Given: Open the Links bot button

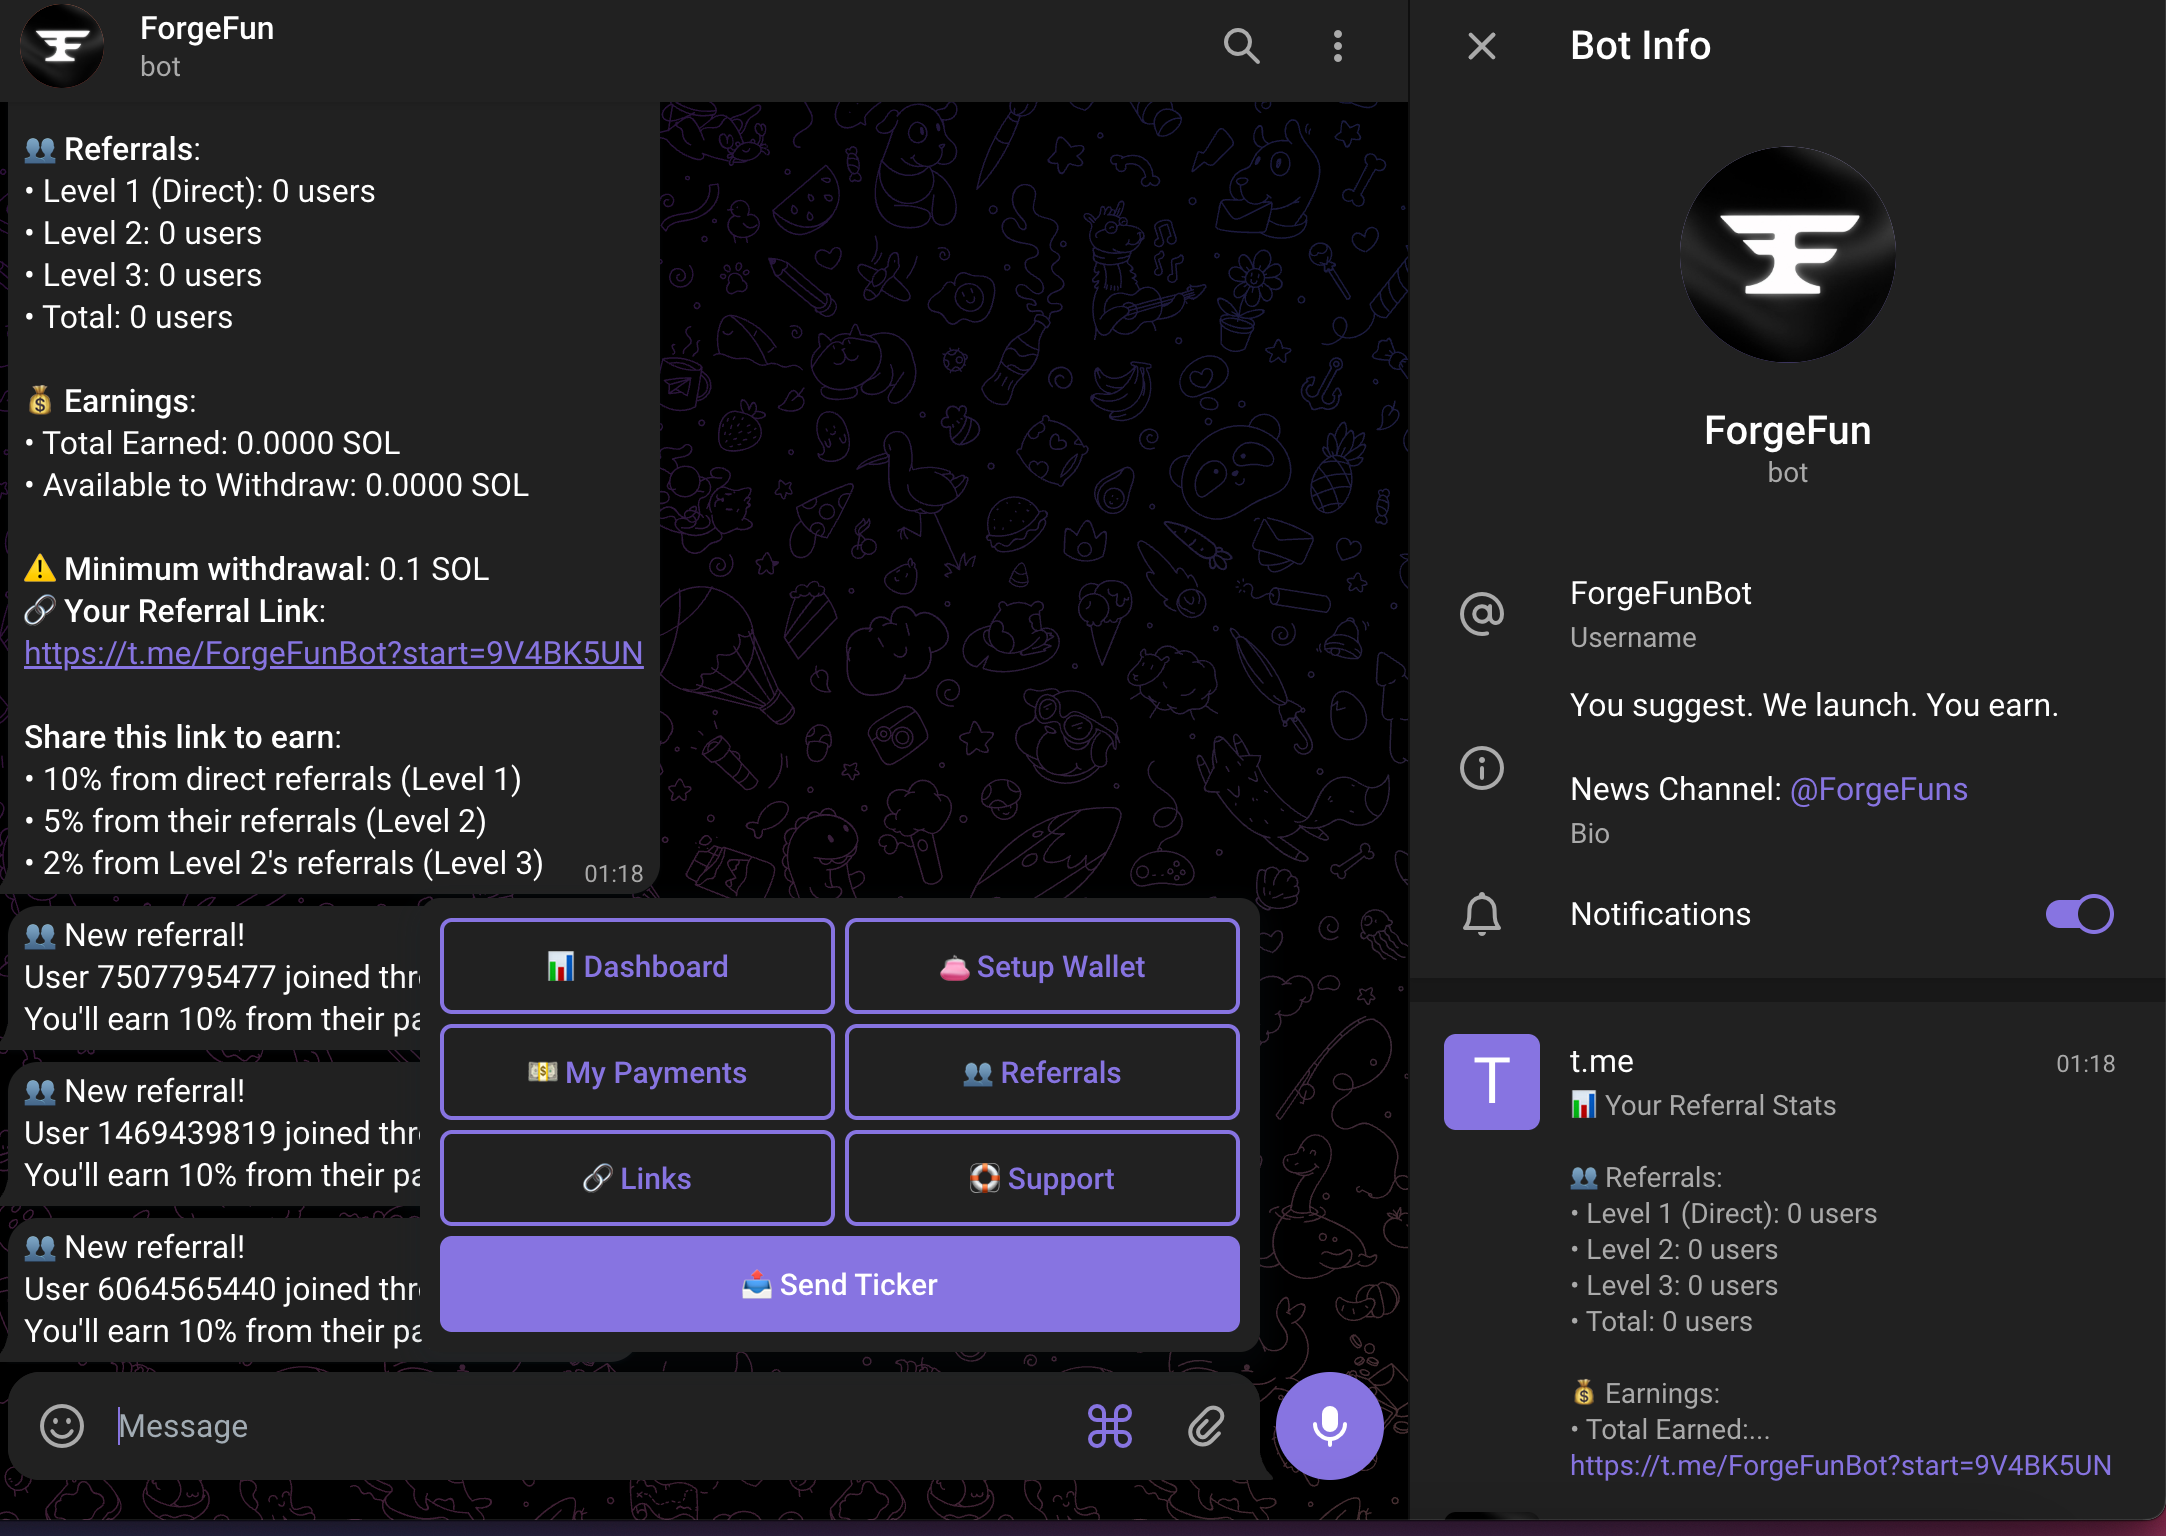Looking at the screenshot, I should (x=637, y=1178).
